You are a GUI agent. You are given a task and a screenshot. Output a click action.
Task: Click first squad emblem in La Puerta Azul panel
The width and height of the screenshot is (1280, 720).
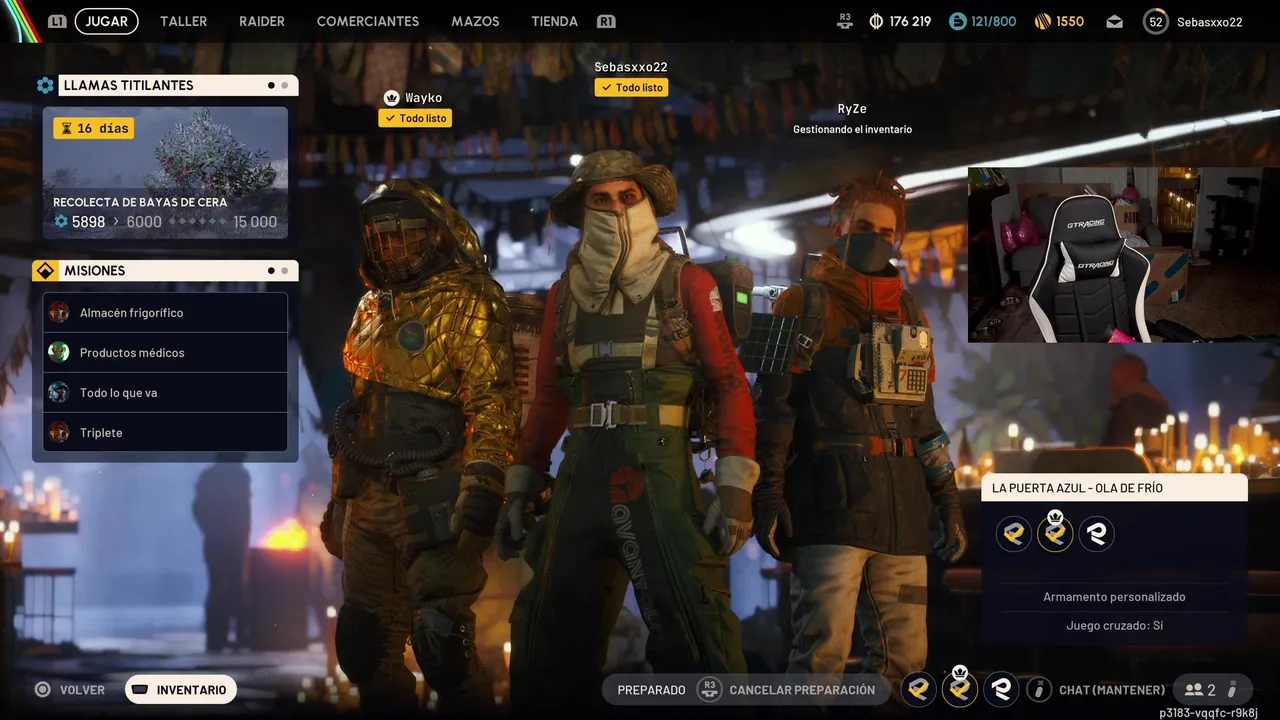[x=1013, y=533]
